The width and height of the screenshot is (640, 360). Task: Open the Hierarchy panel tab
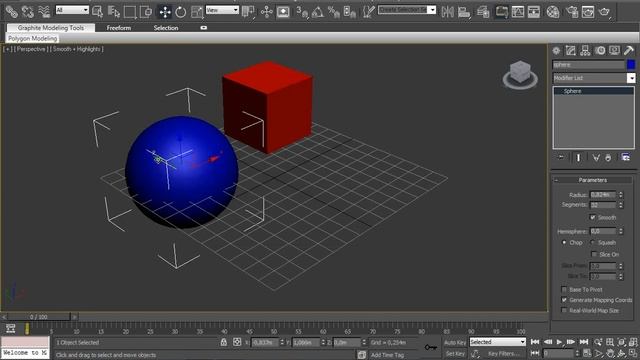pos(585,51)
